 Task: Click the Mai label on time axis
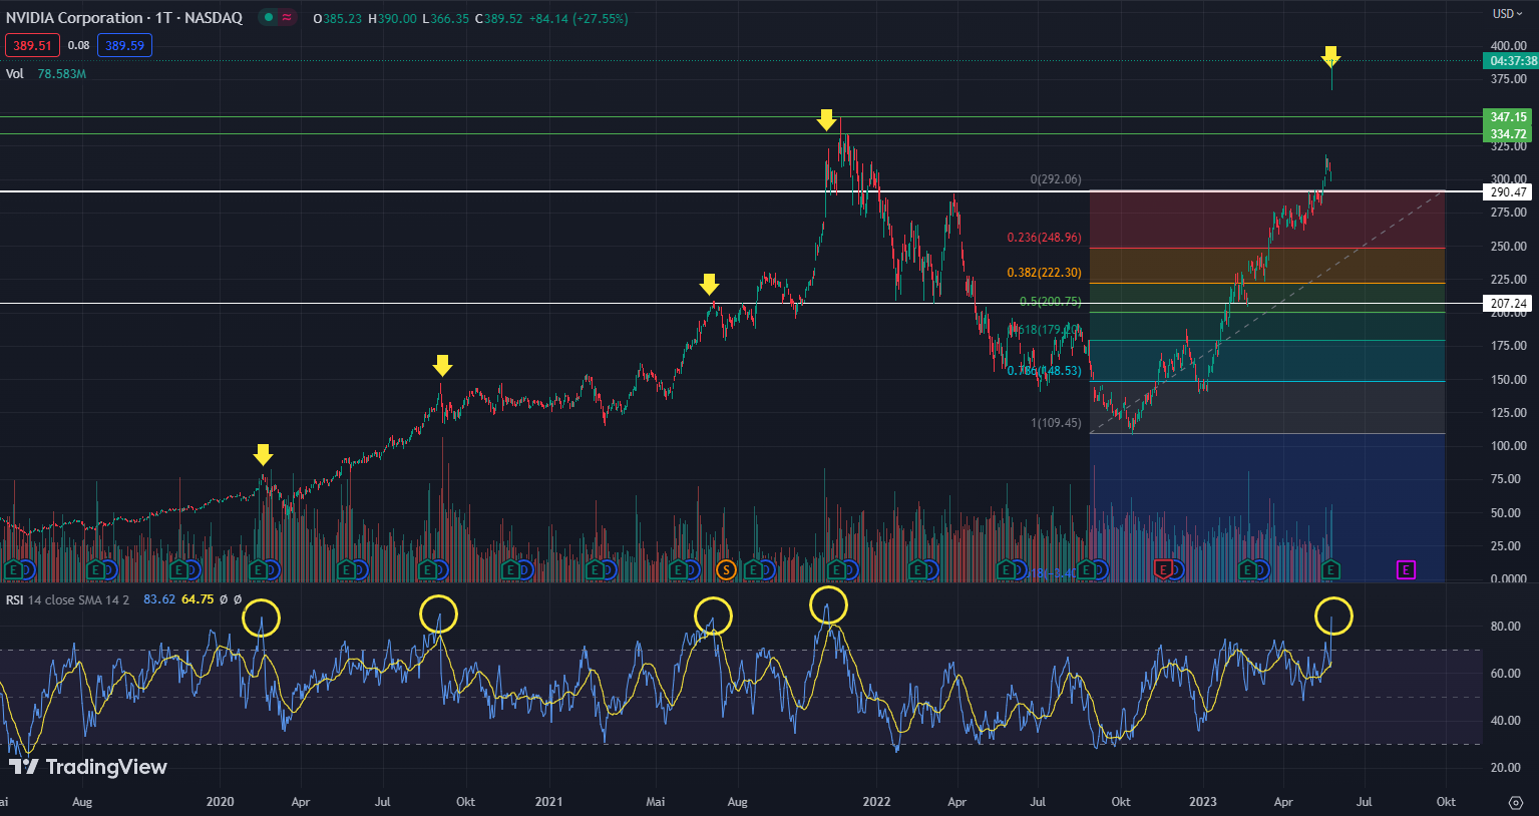click(x=656, y=801)
